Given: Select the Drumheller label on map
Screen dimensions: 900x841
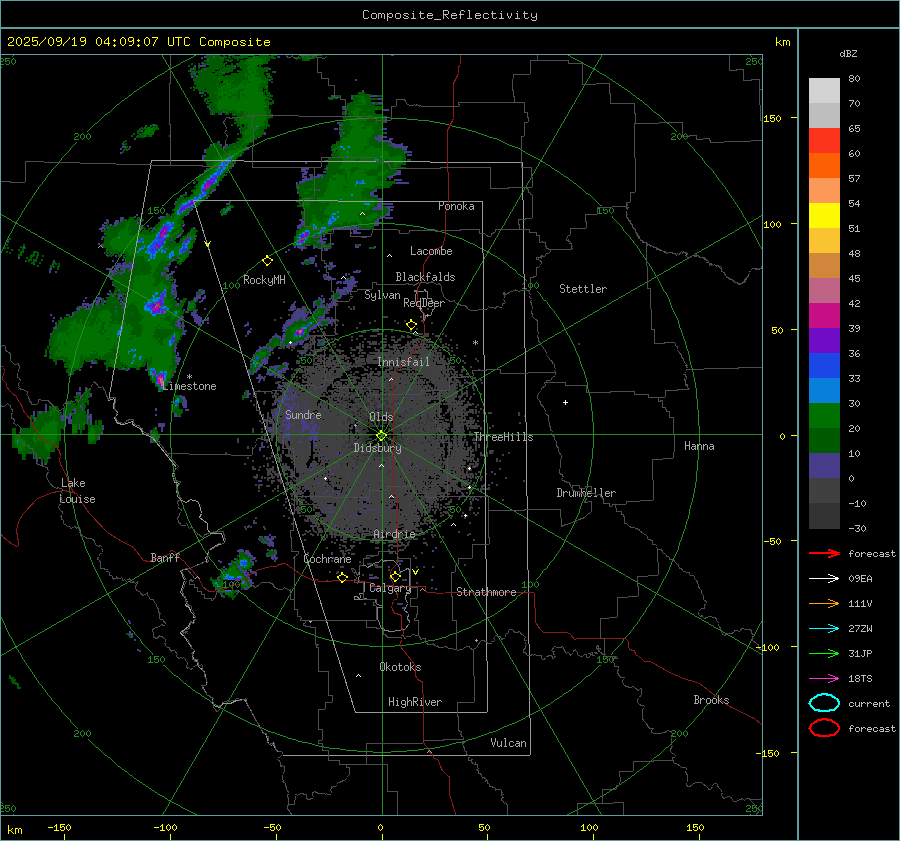Looking at the screenshot, I should (x=586, y=493).
